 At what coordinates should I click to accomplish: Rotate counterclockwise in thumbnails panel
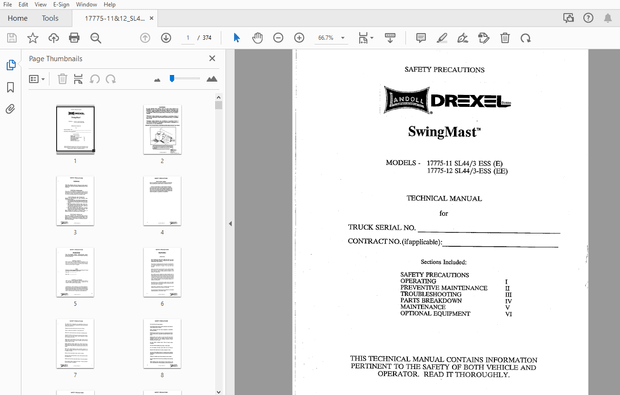point(95,79)
